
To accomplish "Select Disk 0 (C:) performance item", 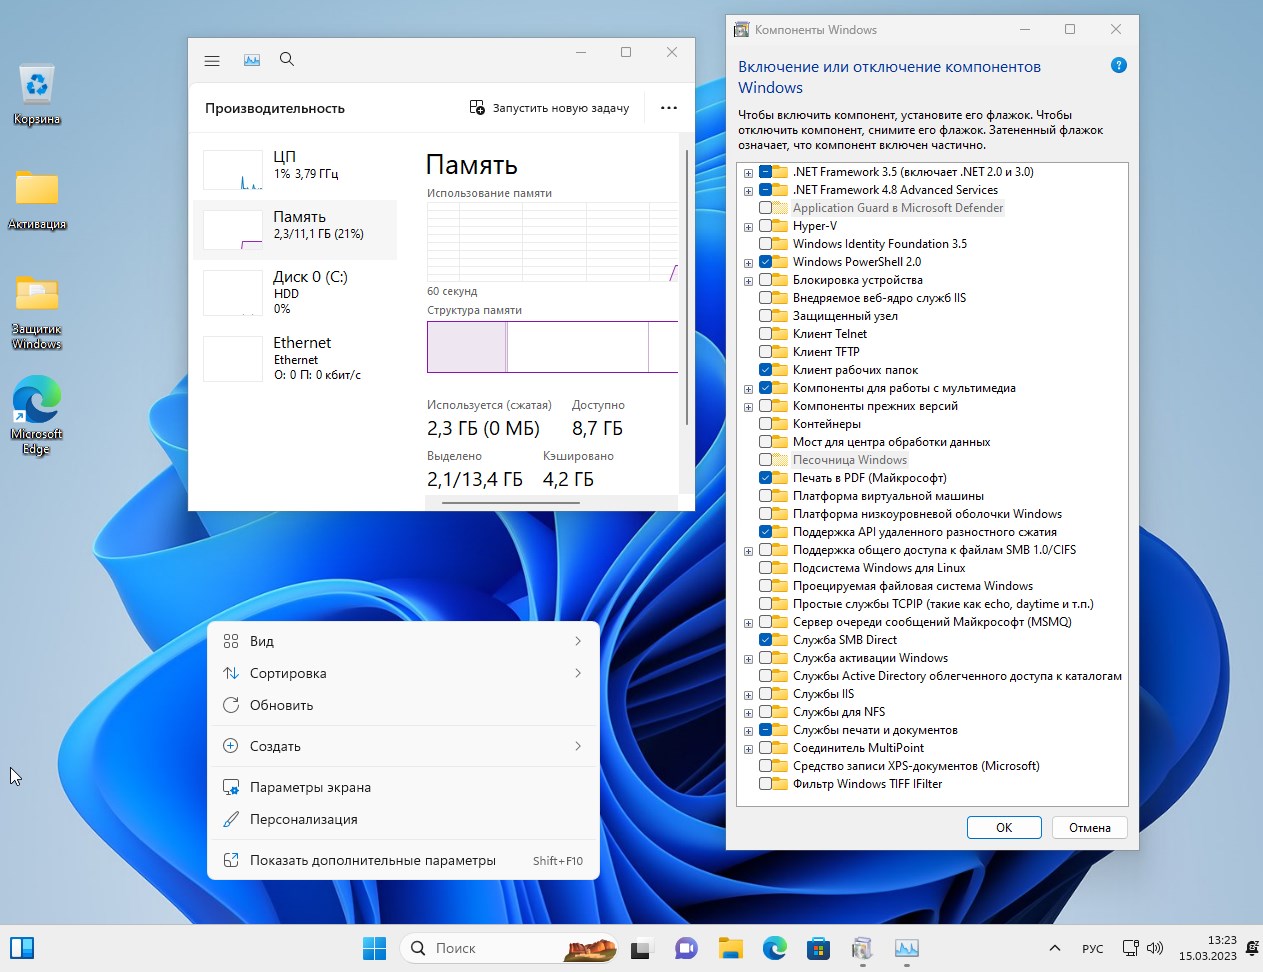I will (295, 291).
